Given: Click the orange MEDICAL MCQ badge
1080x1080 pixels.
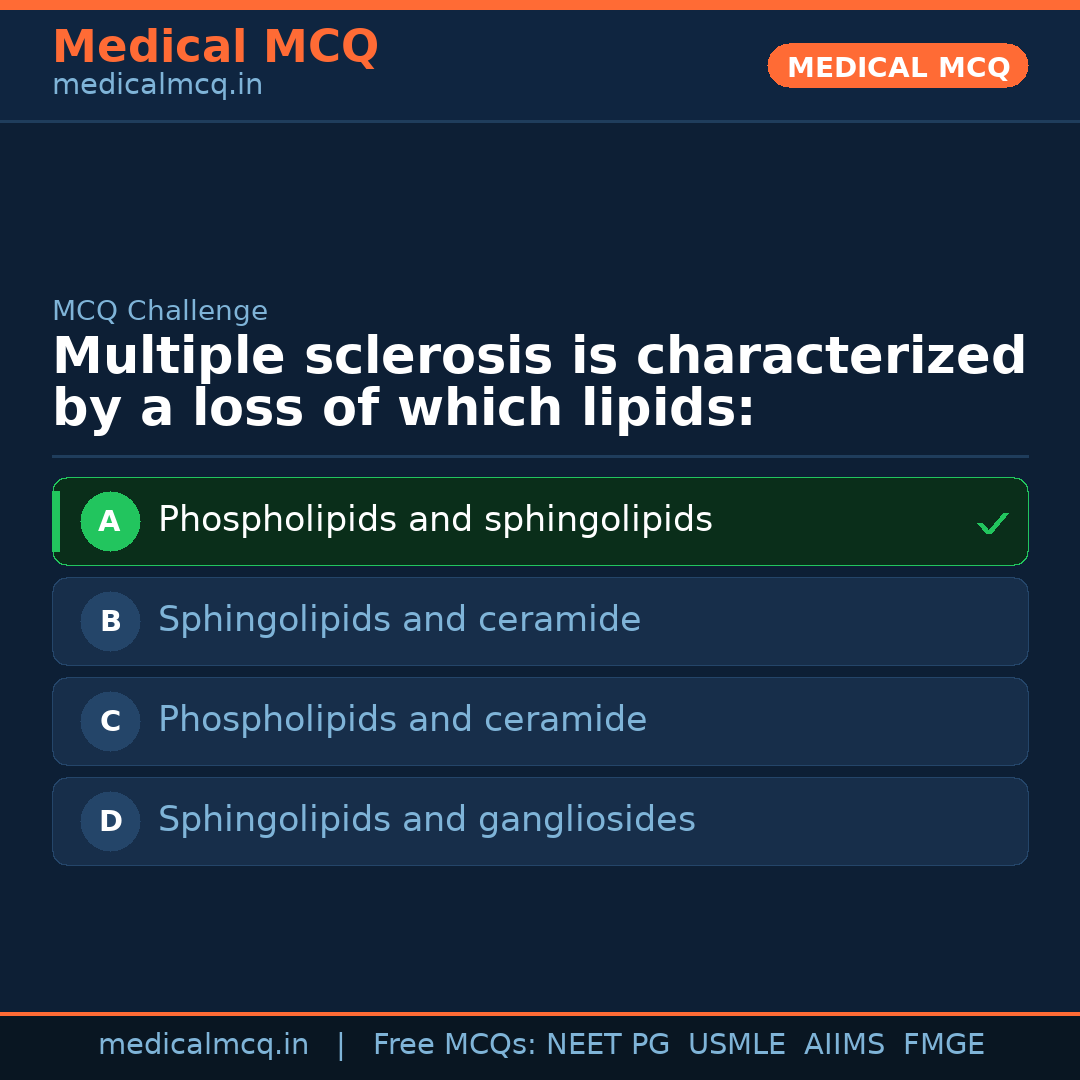Looking at the screenshot, I should point(897,66).
